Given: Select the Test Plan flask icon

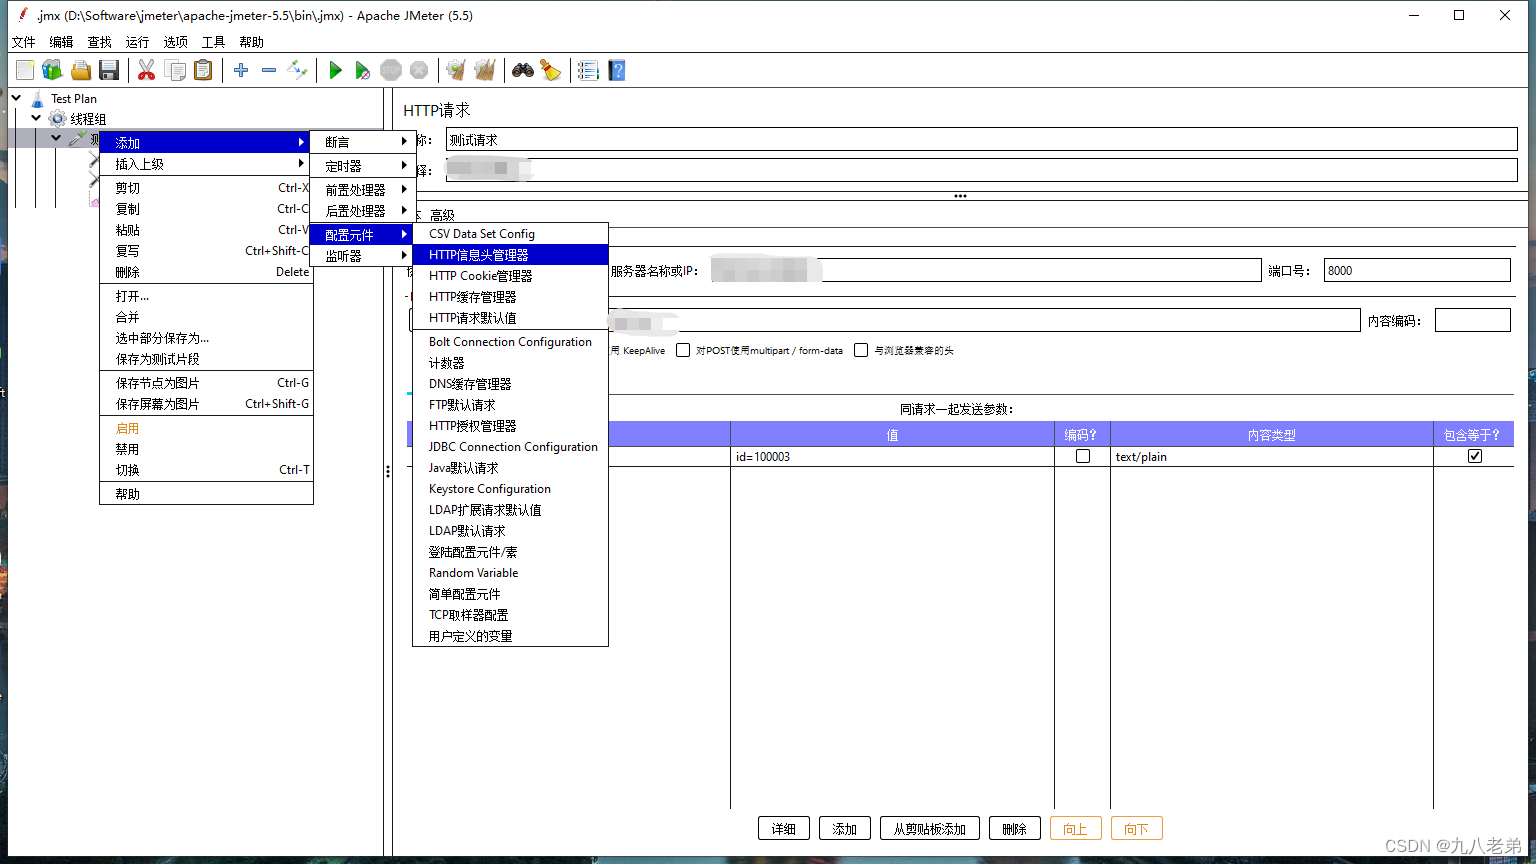Looking at the screenshot, I should point(38,98).
